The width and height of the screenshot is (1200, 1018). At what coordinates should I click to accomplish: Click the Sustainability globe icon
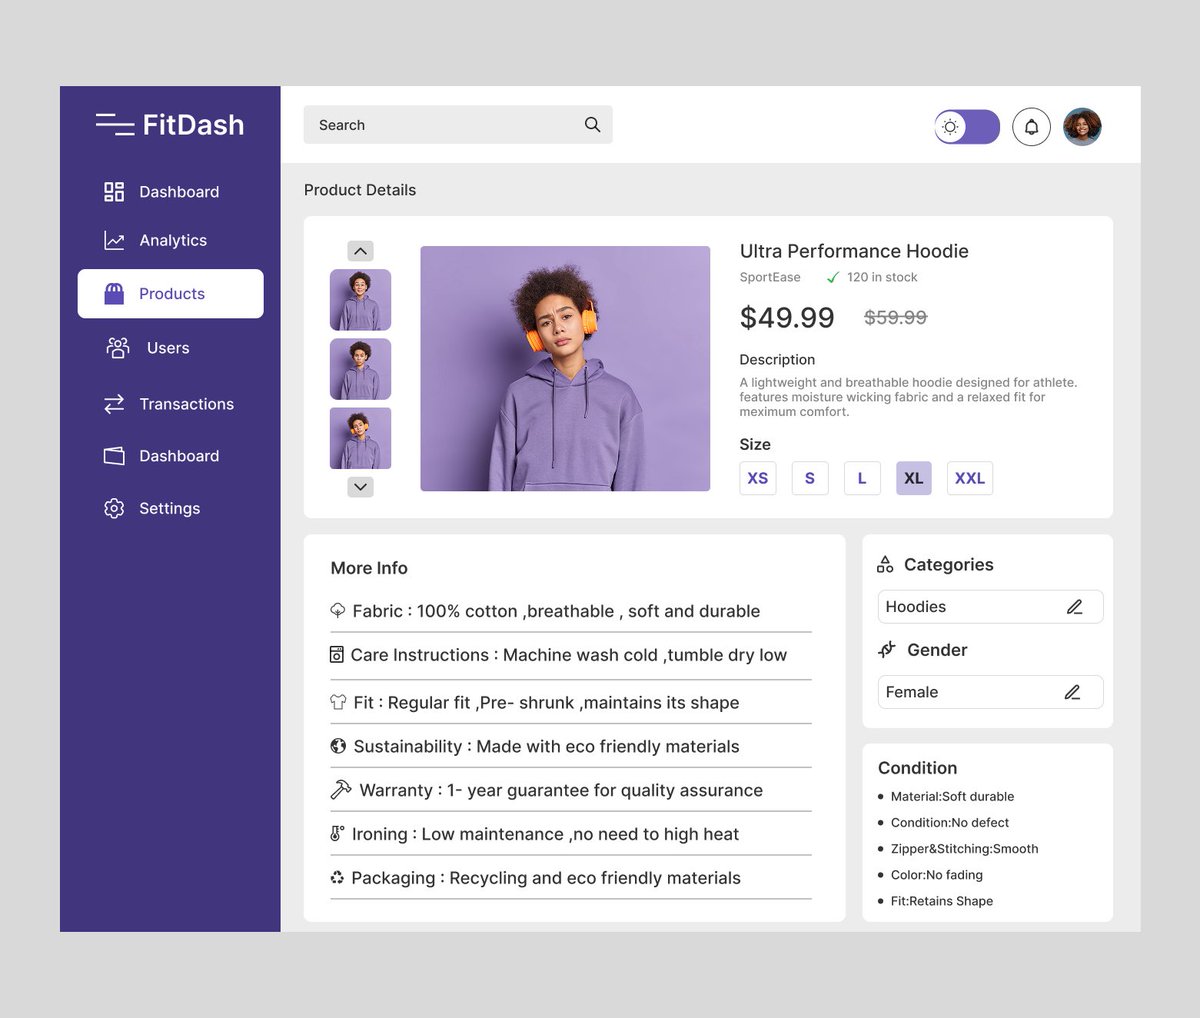pyautogui.click(x=338, y=746)
